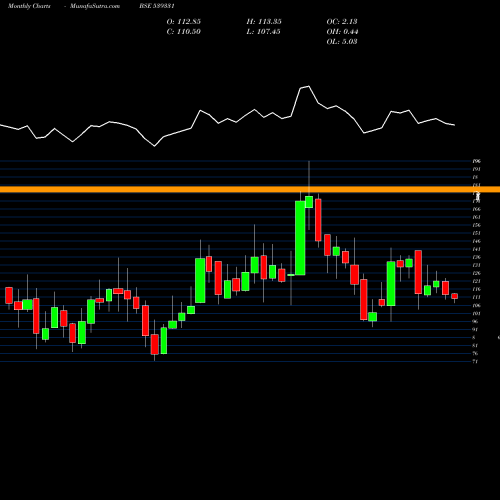Click the "OL: 5.03" readout
500x500 pixels.
pyautogui.click(x=342, y=42)
